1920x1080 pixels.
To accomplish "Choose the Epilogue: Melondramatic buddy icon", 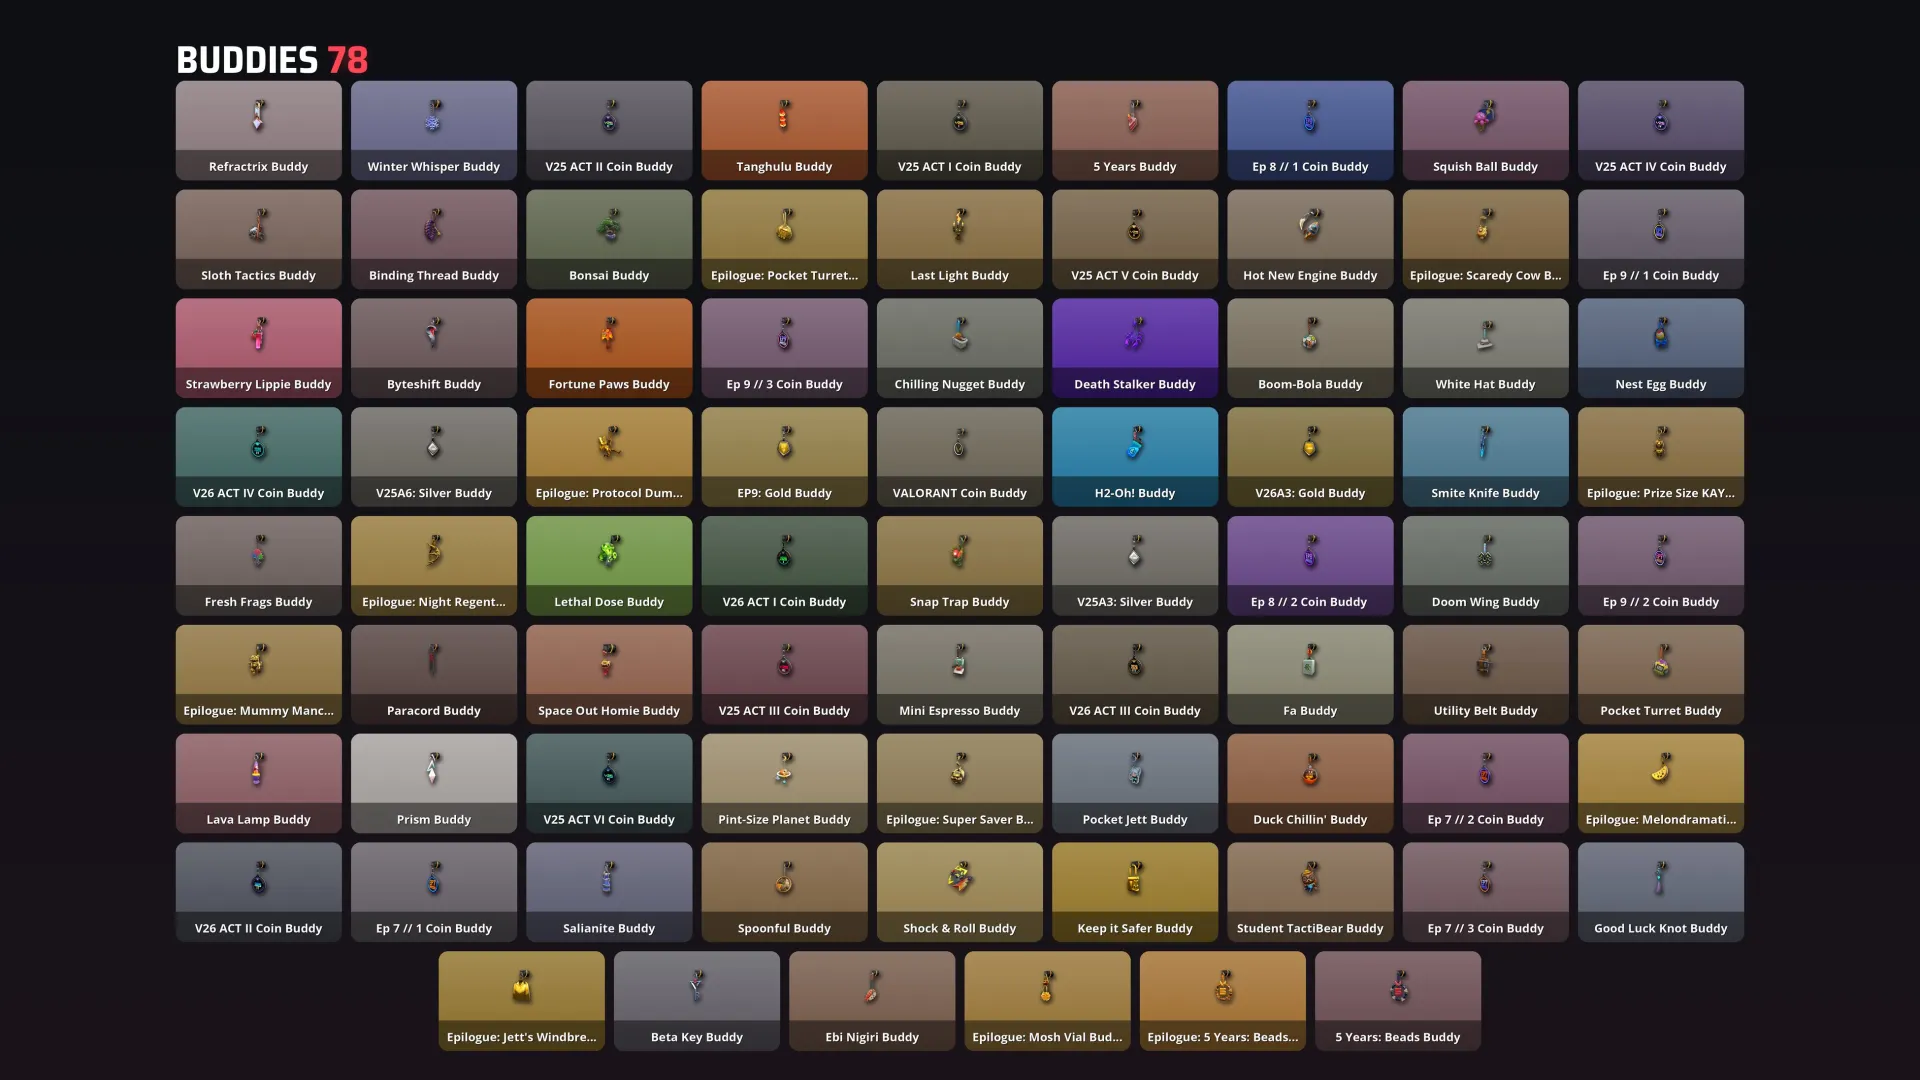I will point(1661,769).
